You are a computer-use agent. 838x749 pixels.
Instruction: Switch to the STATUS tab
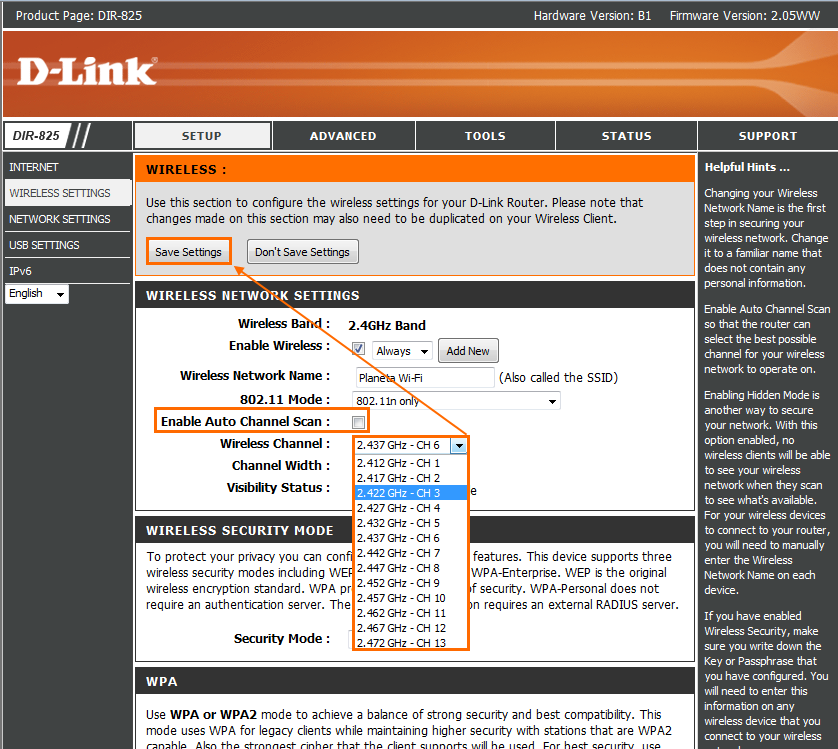tap(626, 136)
